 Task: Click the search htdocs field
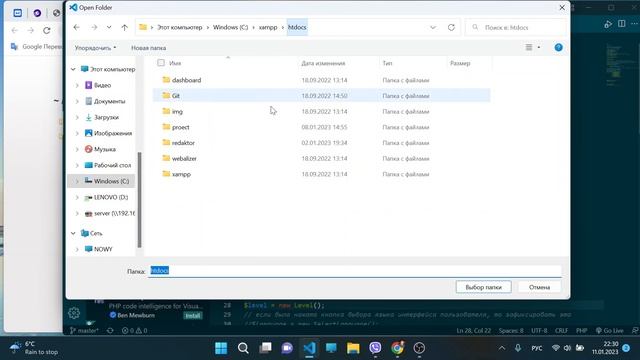(516, 27)
